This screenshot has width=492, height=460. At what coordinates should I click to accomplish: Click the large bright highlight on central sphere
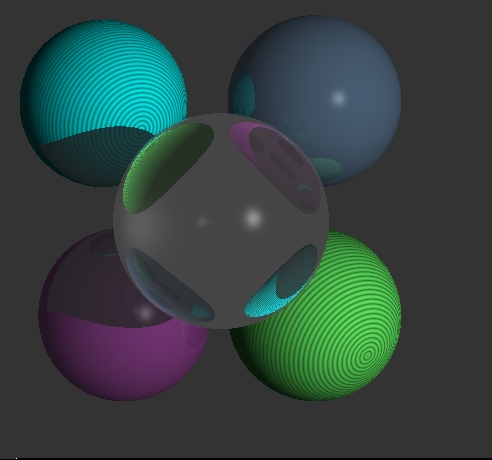pyautogui.click(x=253, y=219)
